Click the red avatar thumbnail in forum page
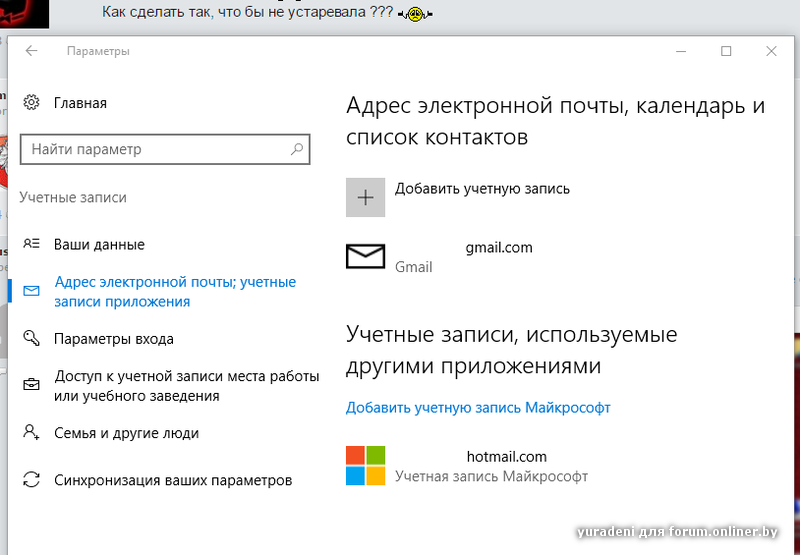Image resolution: width=800 pixels, height=555 pixels. [x=24, y=14]
